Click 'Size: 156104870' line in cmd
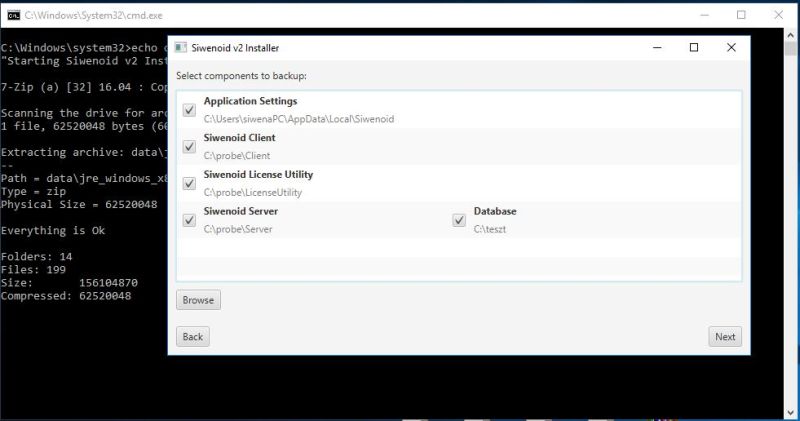Image resolution: width=800 pixels, height=421 pixels. pyautogui.click(x=69, y=283)
